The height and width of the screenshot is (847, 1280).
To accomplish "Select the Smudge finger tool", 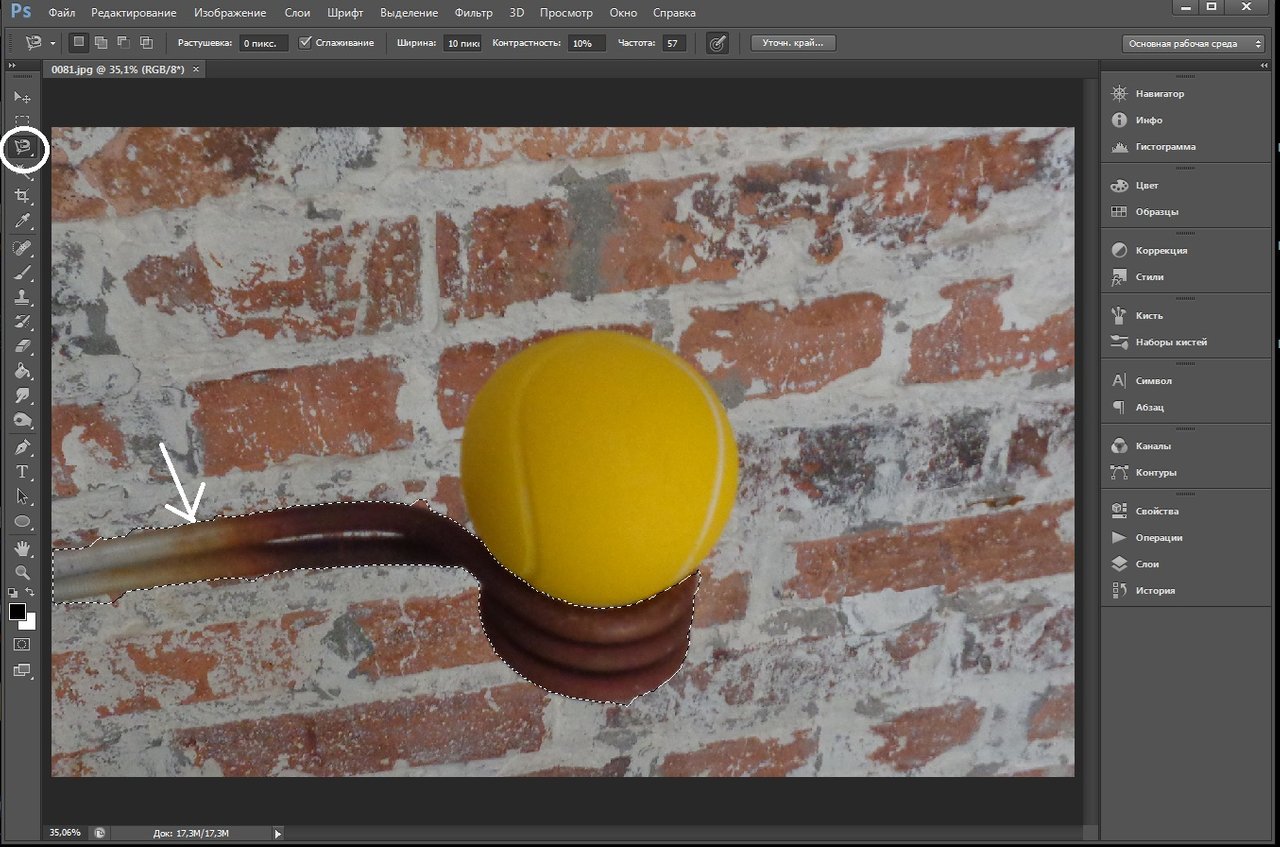I will [x=22, y=396].
